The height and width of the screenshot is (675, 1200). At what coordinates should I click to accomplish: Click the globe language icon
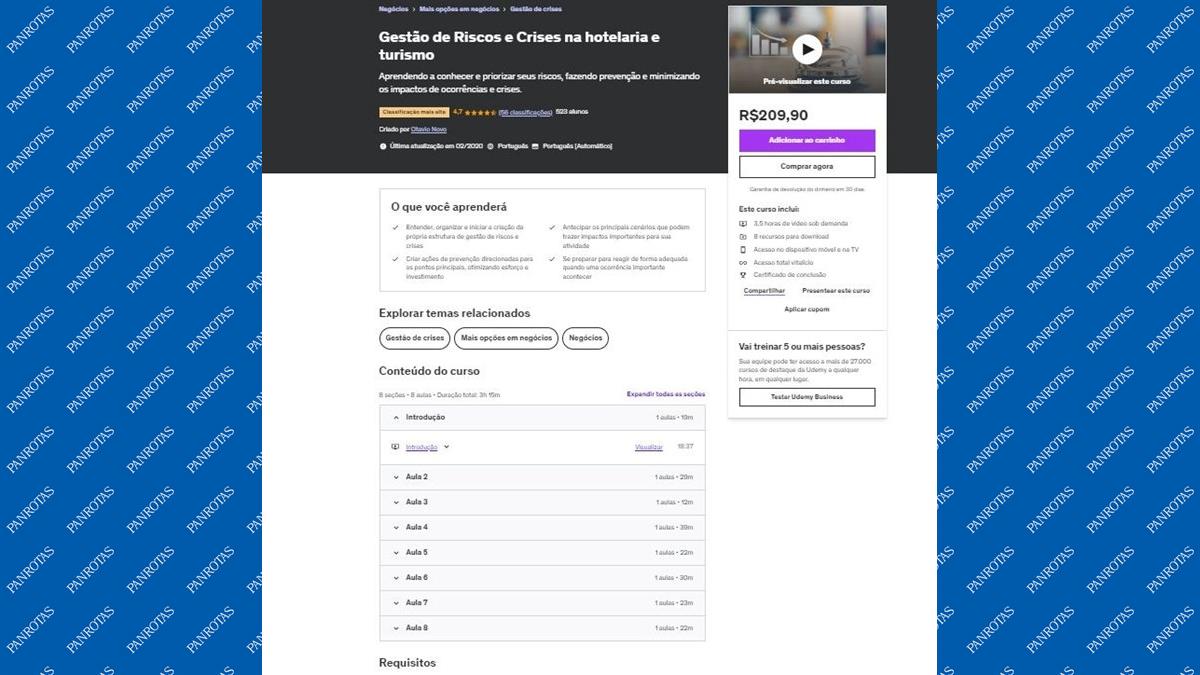point(490,146)
